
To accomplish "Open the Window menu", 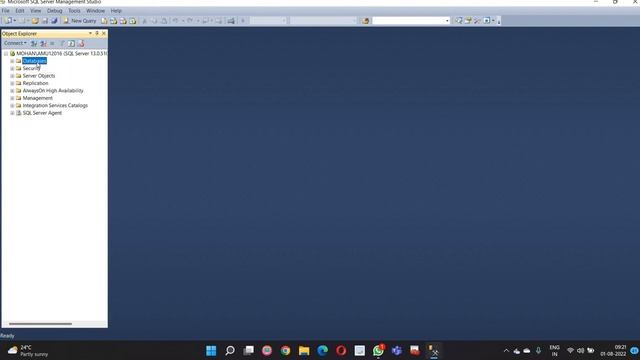I will point(96,11).
